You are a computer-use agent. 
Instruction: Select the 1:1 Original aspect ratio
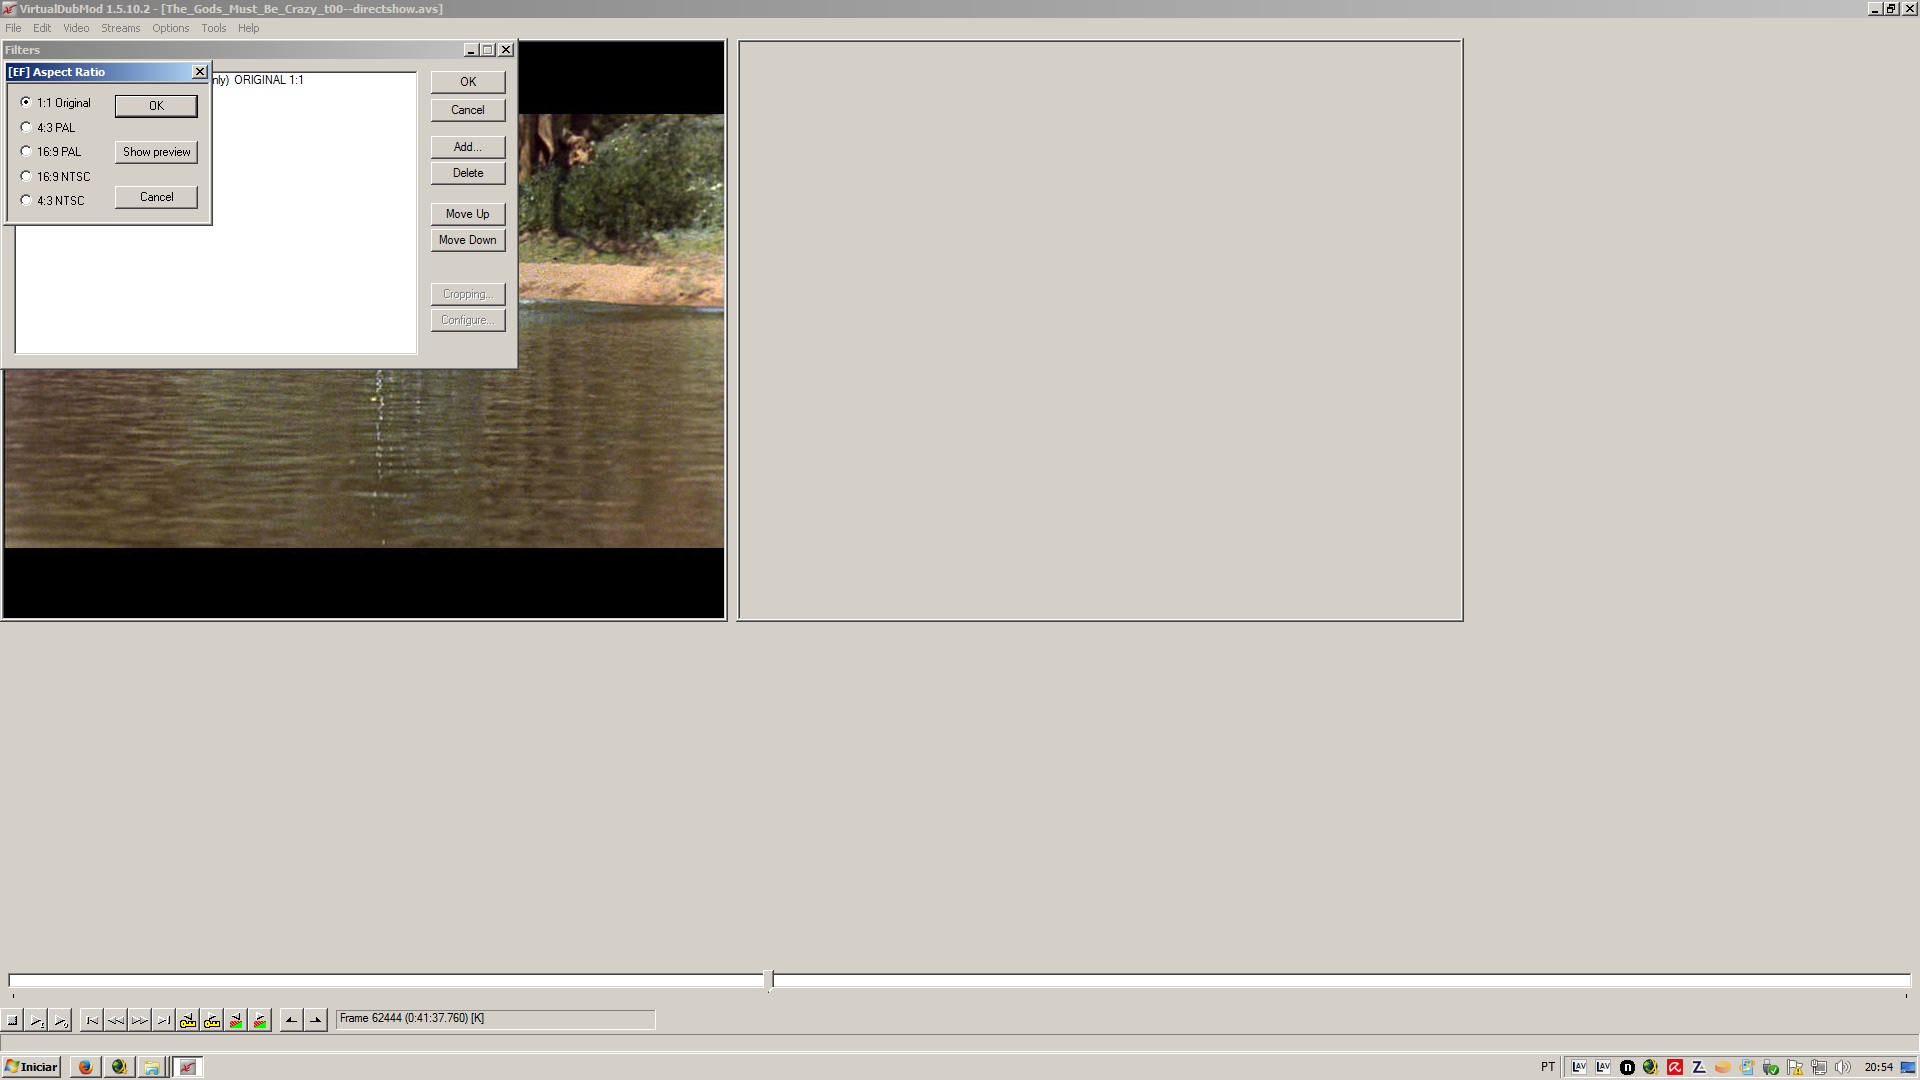coord(25,102)
